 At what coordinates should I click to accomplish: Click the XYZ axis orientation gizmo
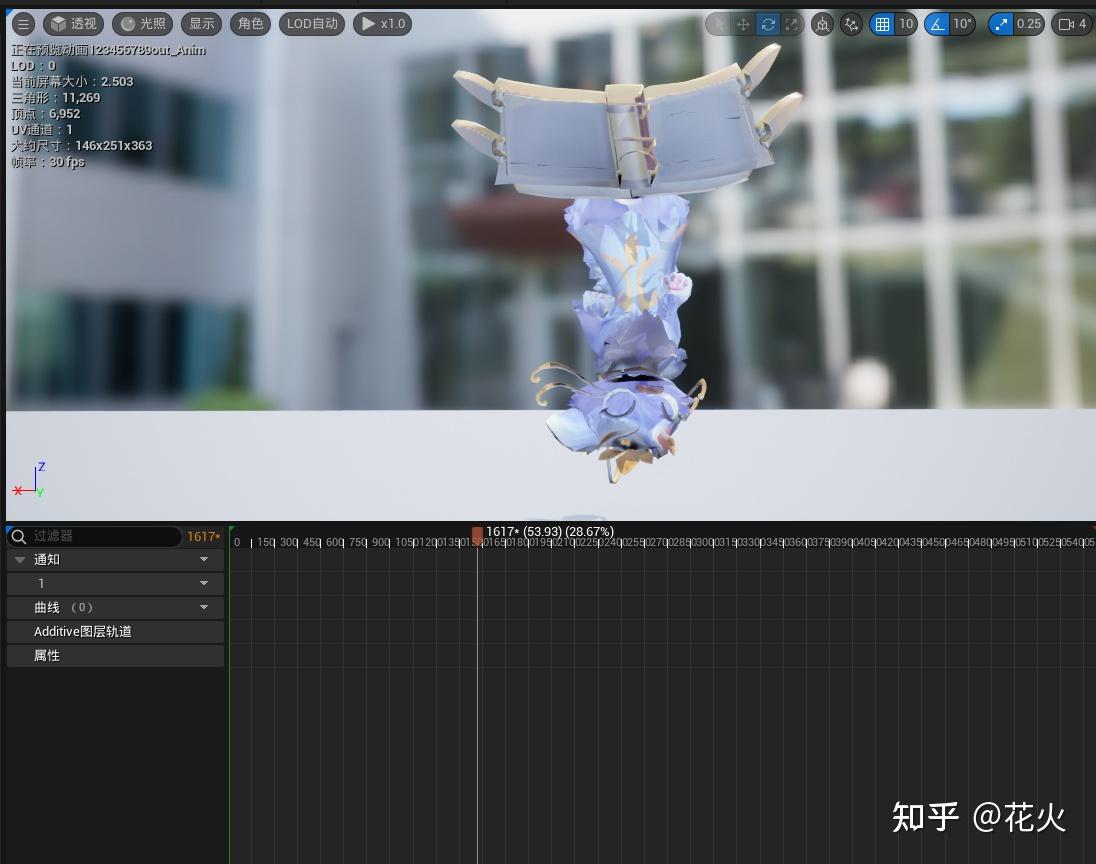pyautogui.click(x=30, y=480)
